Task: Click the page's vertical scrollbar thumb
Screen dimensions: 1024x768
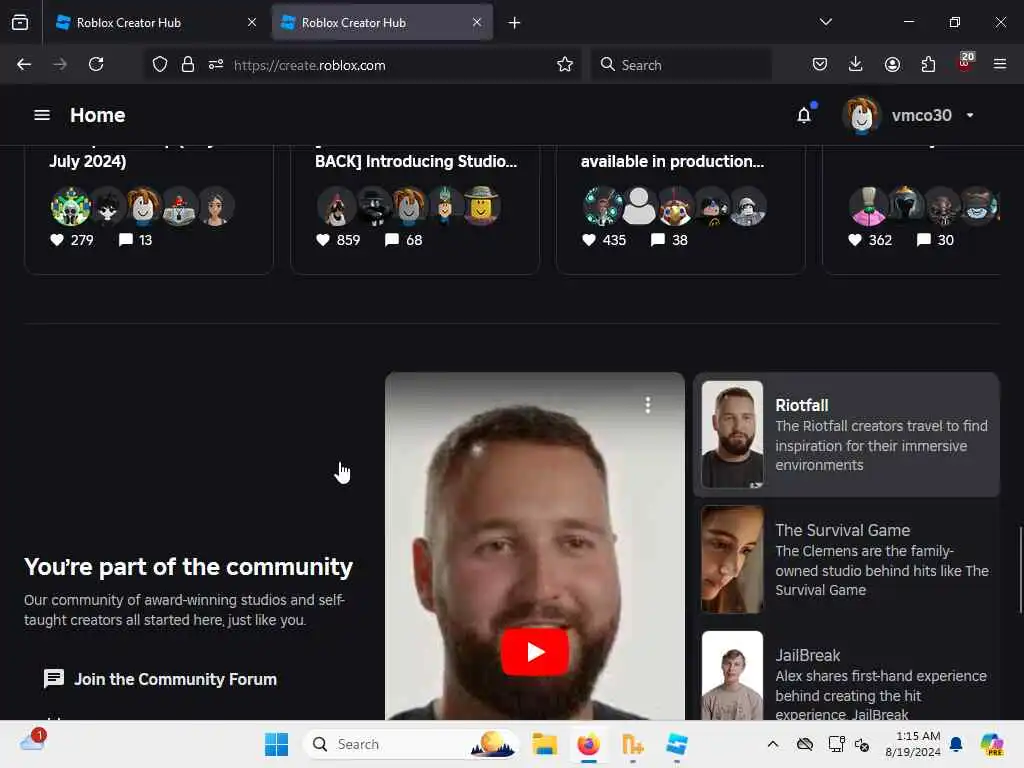Action: click(x=1020, y=569)
